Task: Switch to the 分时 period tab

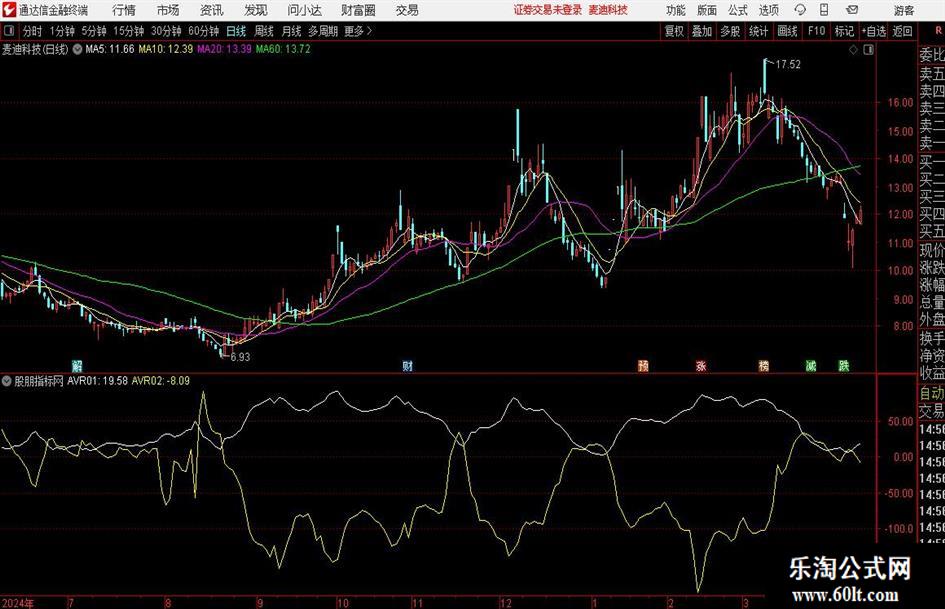Action: click(32, 31)
